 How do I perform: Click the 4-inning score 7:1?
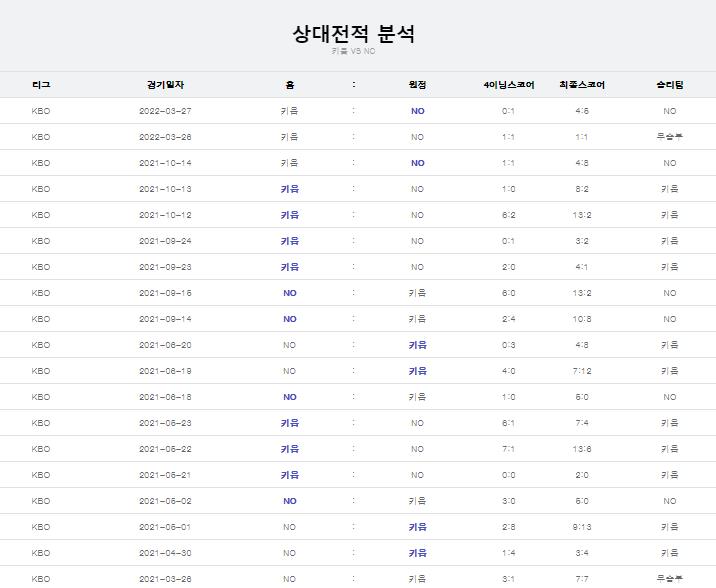click(x=509, y=449)
